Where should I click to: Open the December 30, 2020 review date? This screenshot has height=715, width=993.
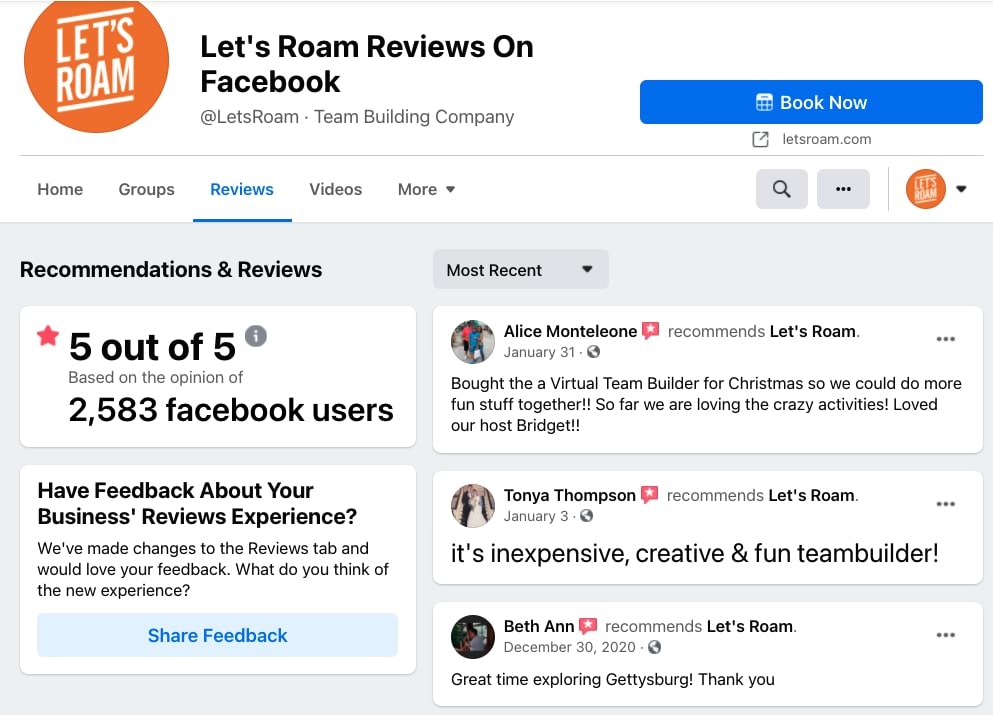pos(569,647)
